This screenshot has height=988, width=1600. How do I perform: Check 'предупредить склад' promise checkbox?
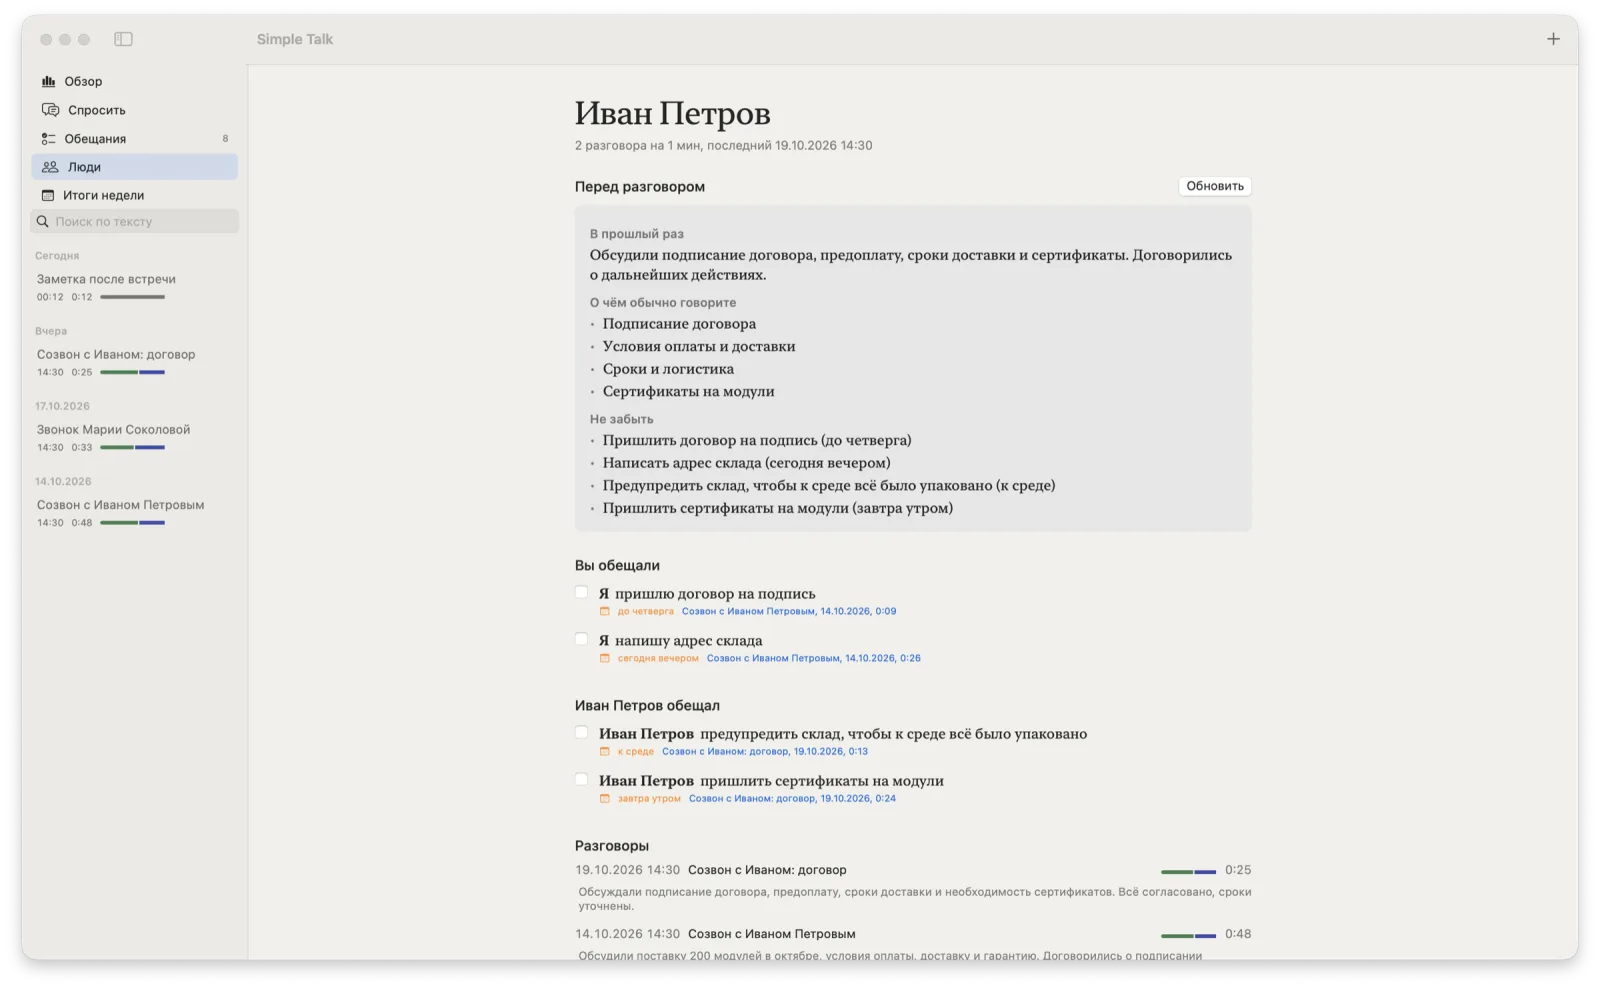coord(581,732)
